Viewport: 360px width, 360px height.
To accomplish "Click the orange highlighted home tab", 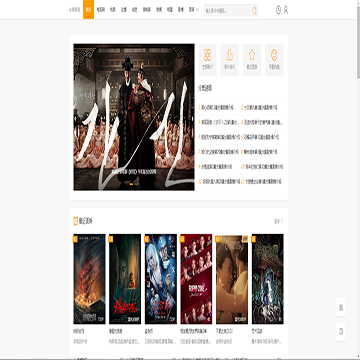I will (88, 10).
